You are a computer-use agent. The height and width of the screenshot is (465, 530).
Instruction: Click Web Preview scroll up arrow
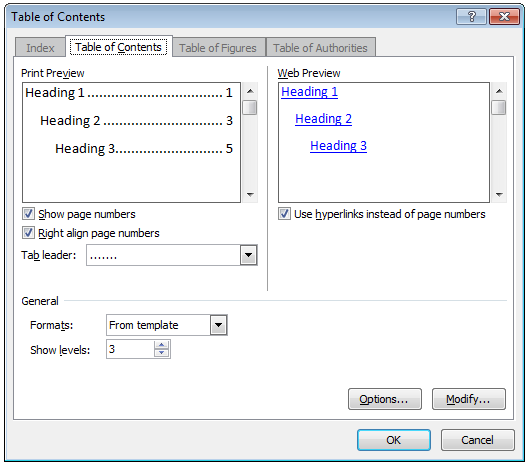[x=499, y=91]
